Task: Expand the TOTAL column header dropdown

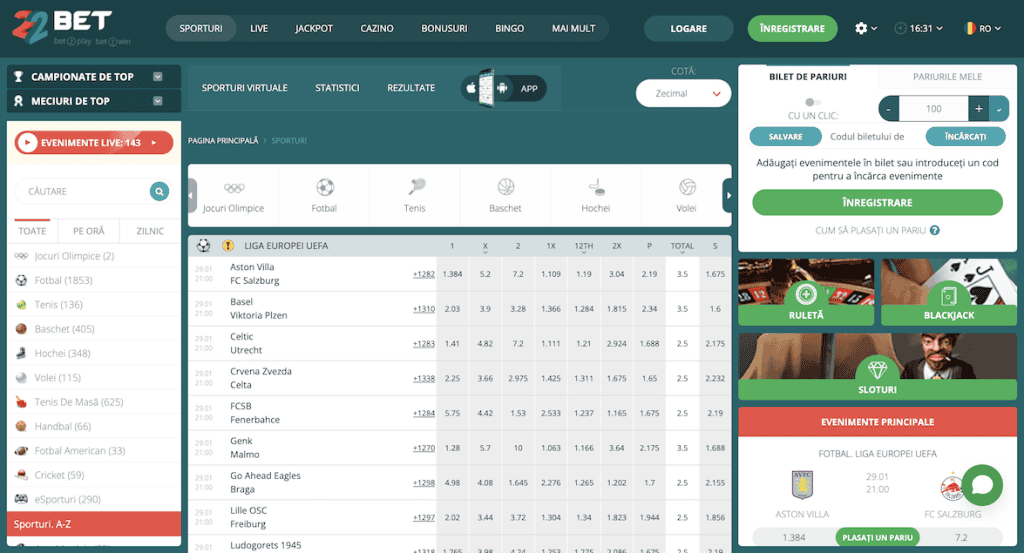Action: [682, 247]
